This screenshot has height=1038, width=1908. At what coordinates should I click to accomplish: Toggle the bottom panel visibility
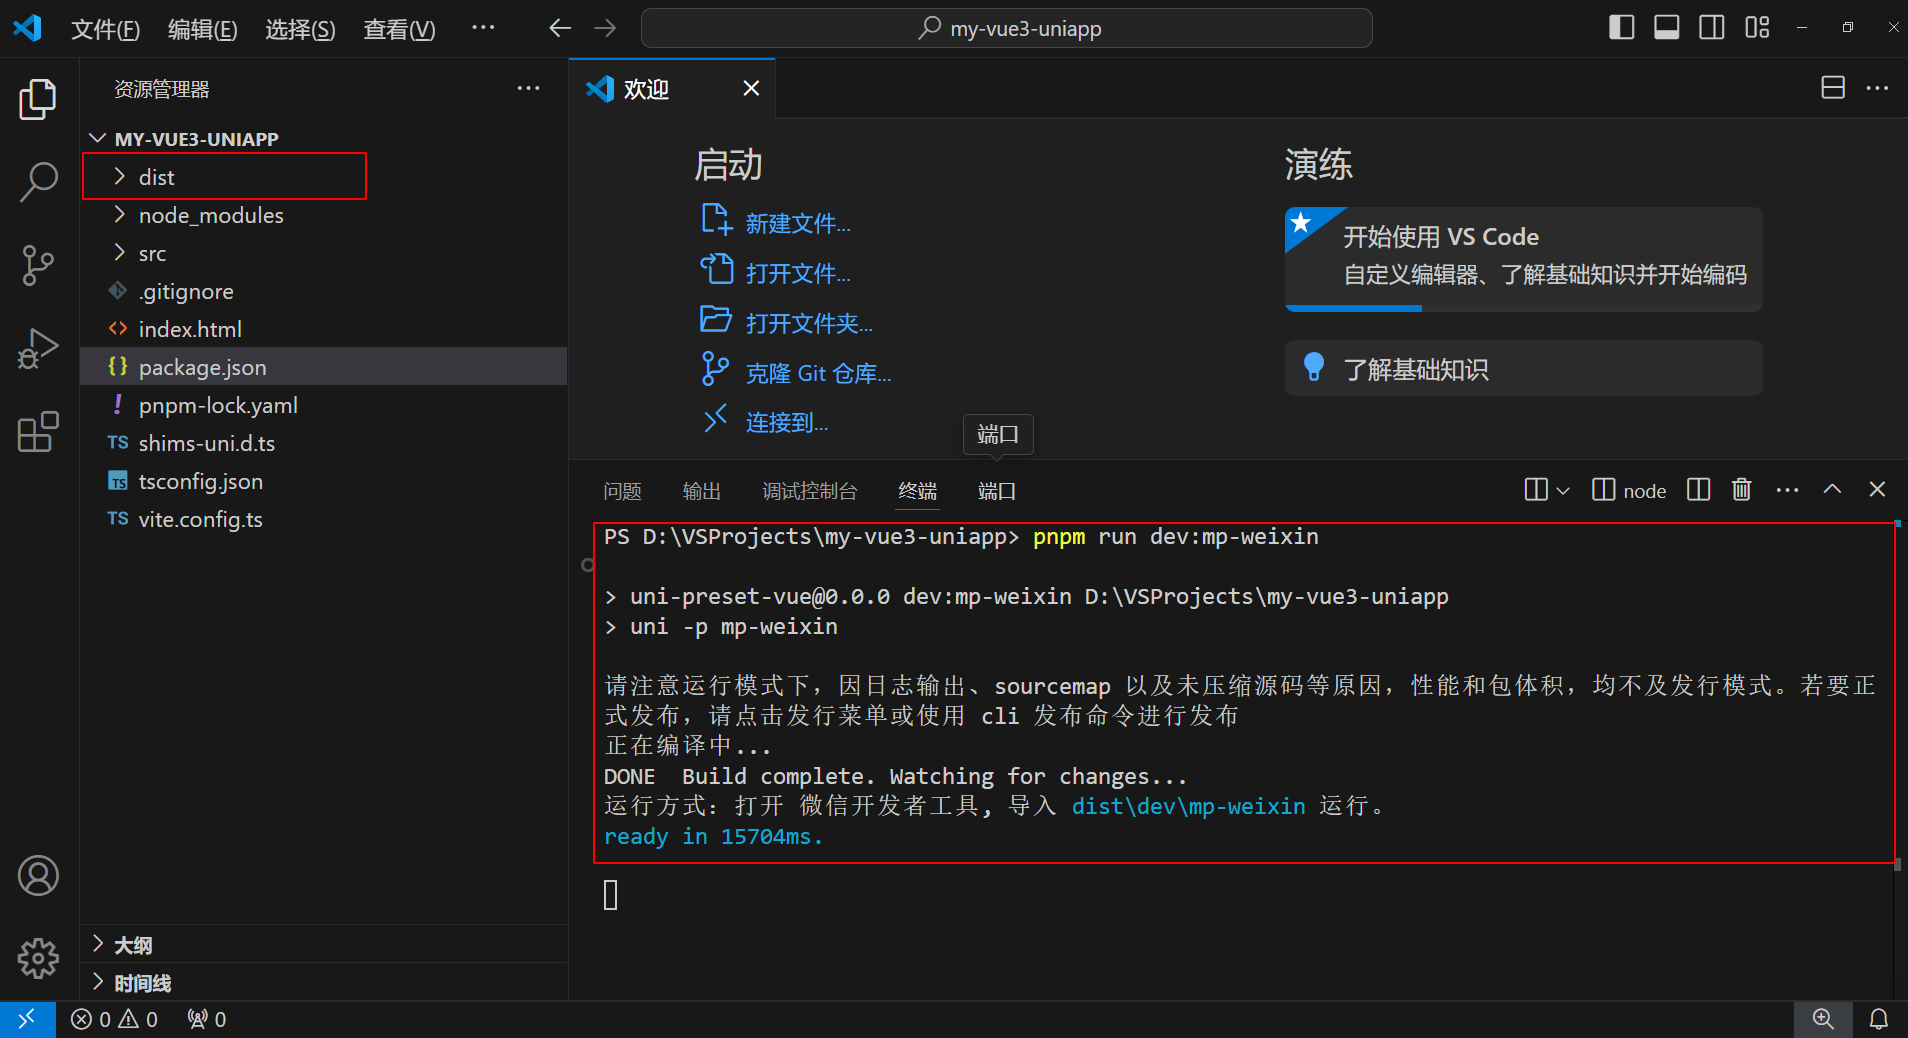pos(1666,28)
